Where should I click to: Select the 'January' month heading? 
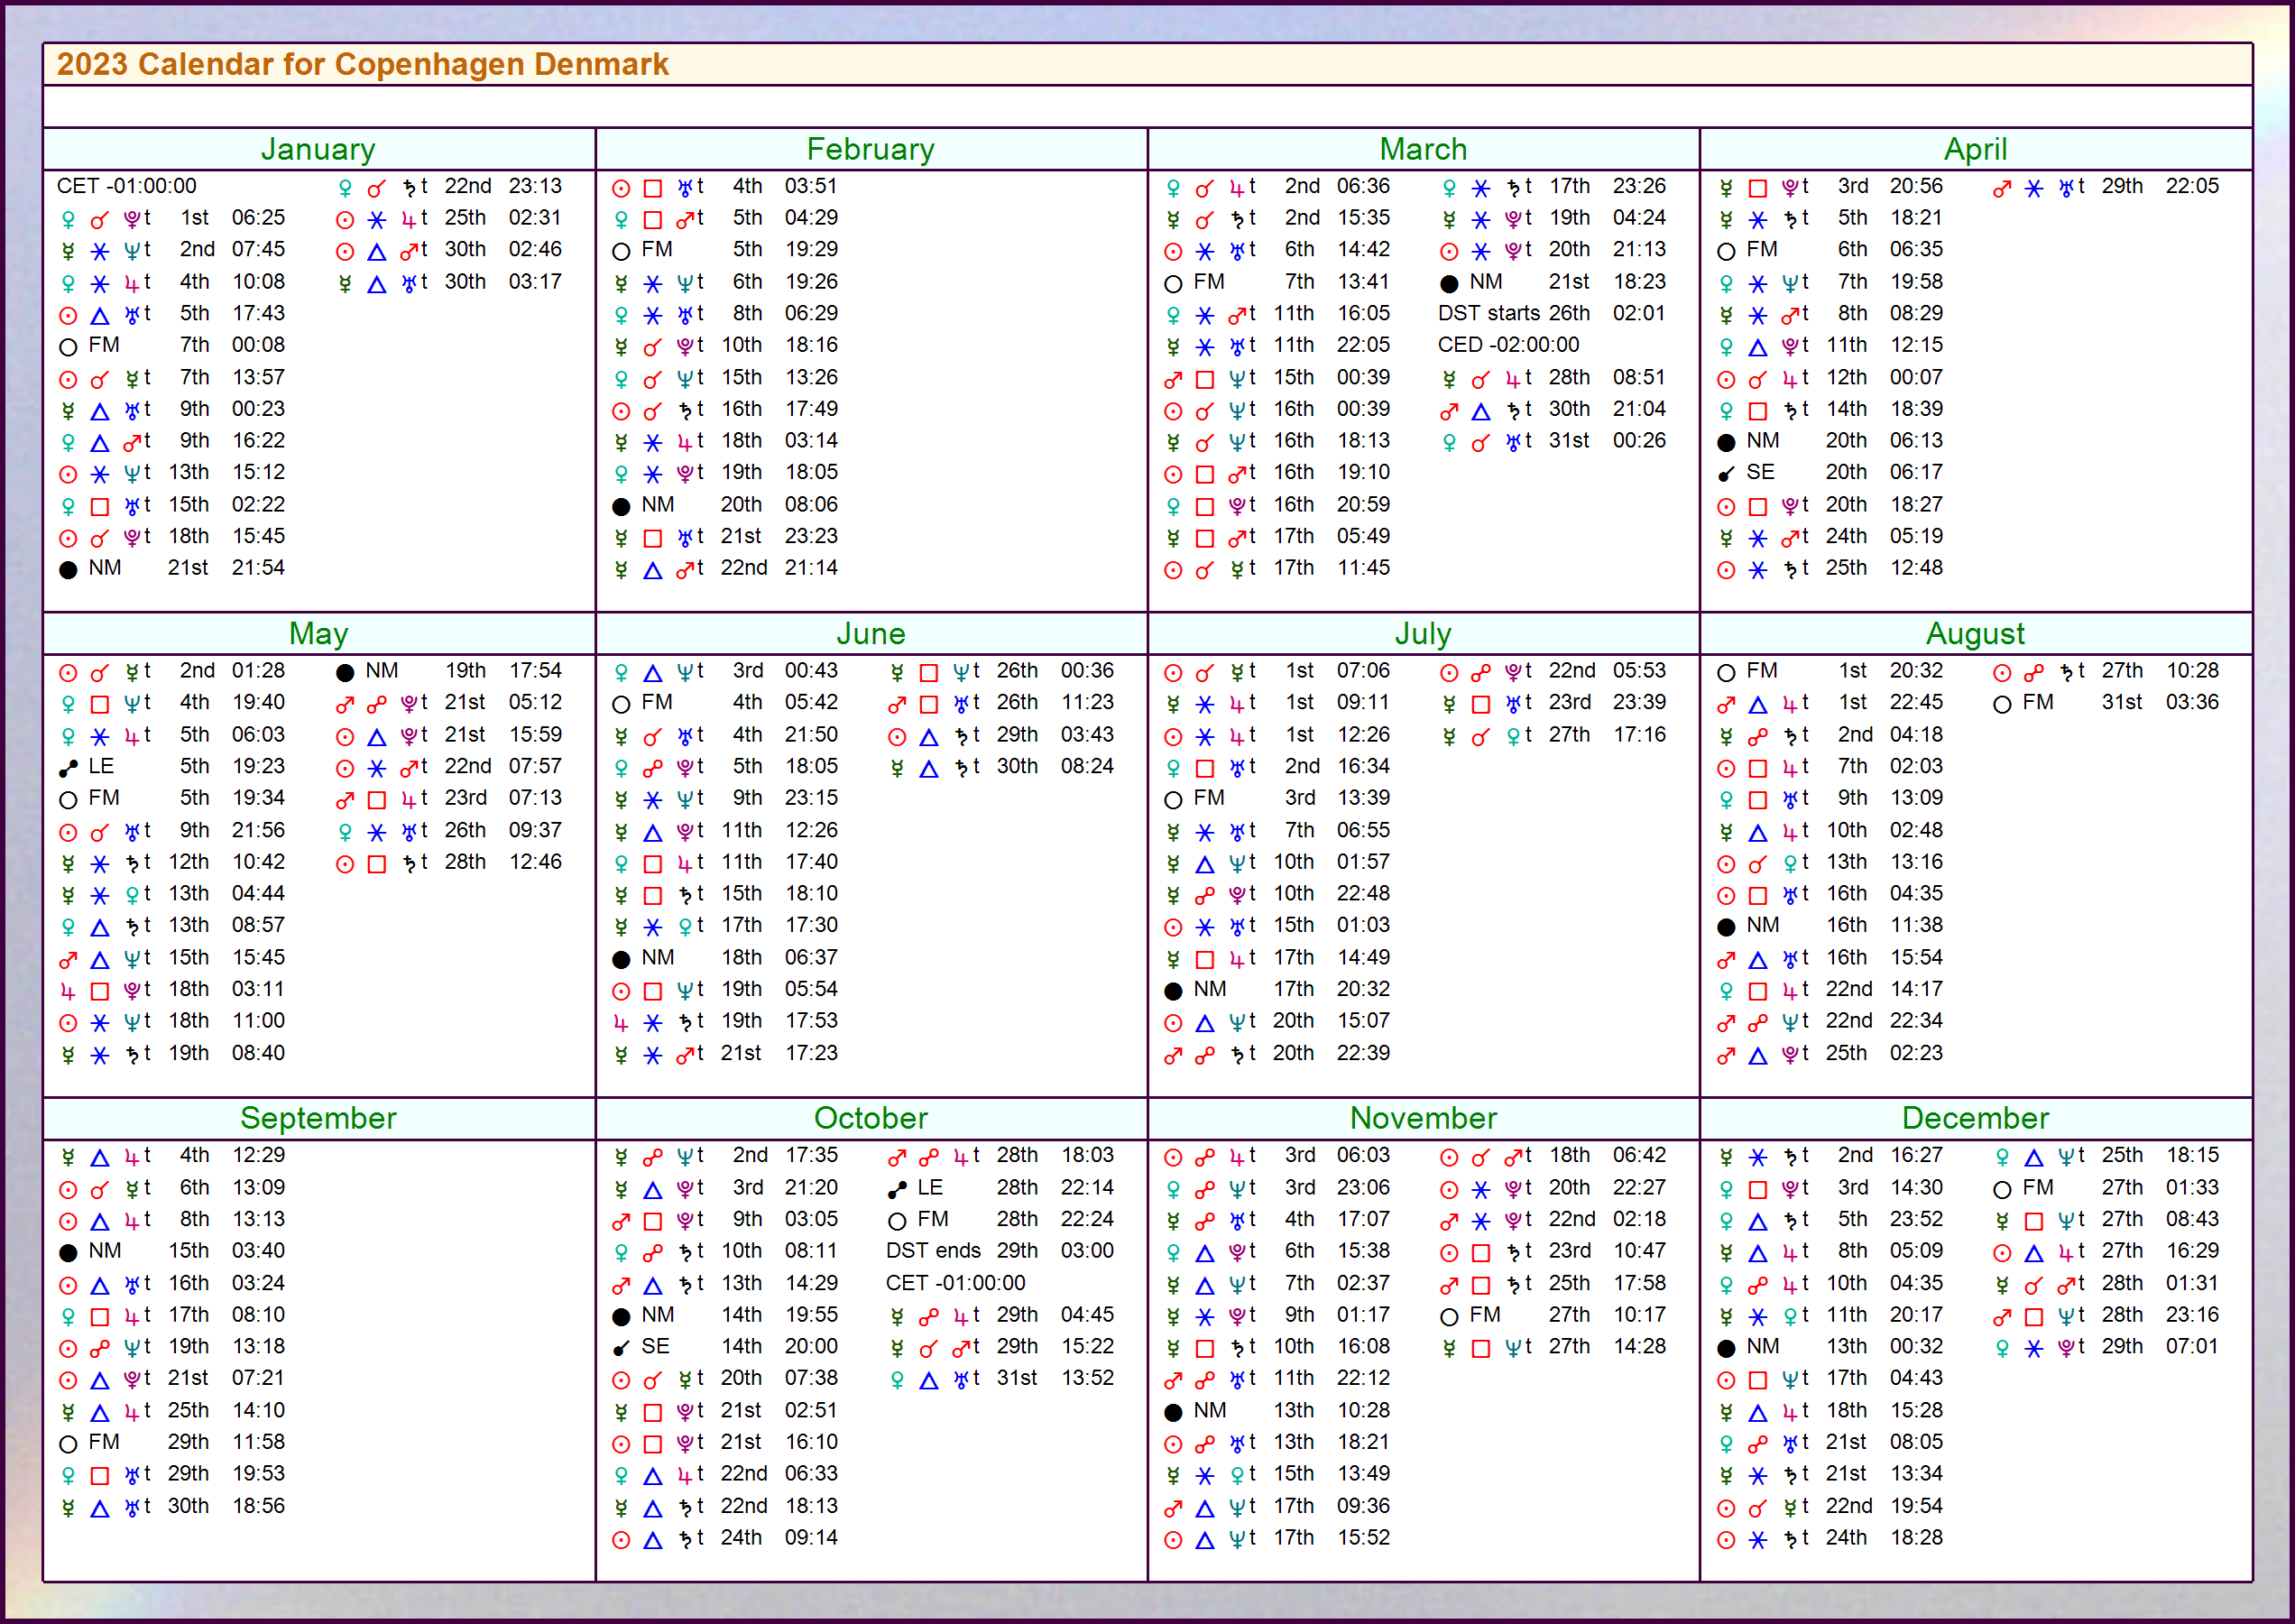318,149
